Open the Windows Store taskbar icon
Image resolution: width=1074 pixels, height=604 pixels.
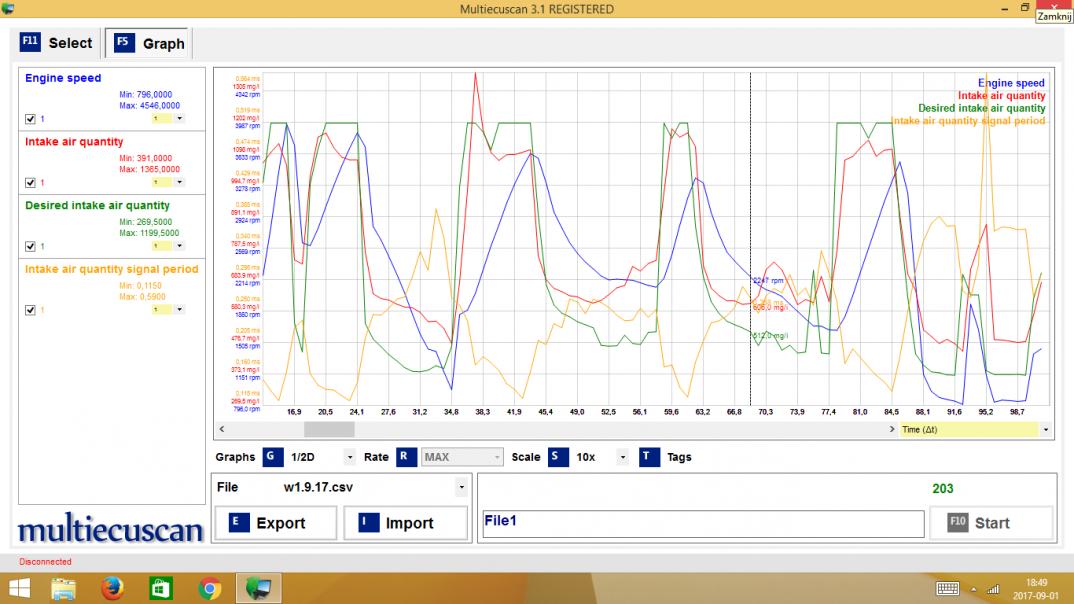coord(161,588)
